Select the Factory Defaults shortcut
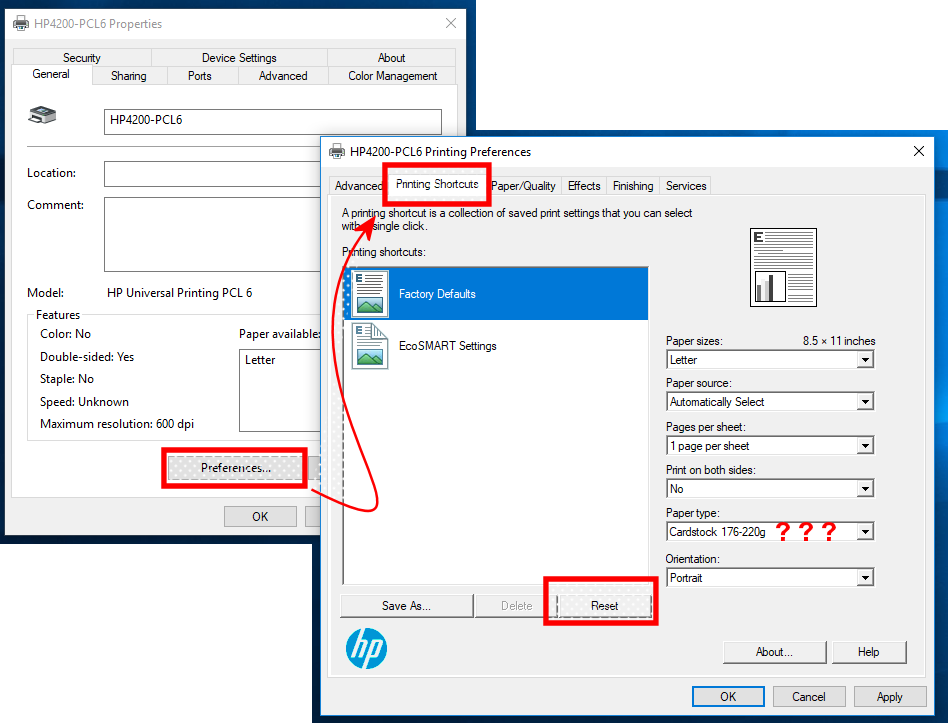 click(x=496, y=294)
